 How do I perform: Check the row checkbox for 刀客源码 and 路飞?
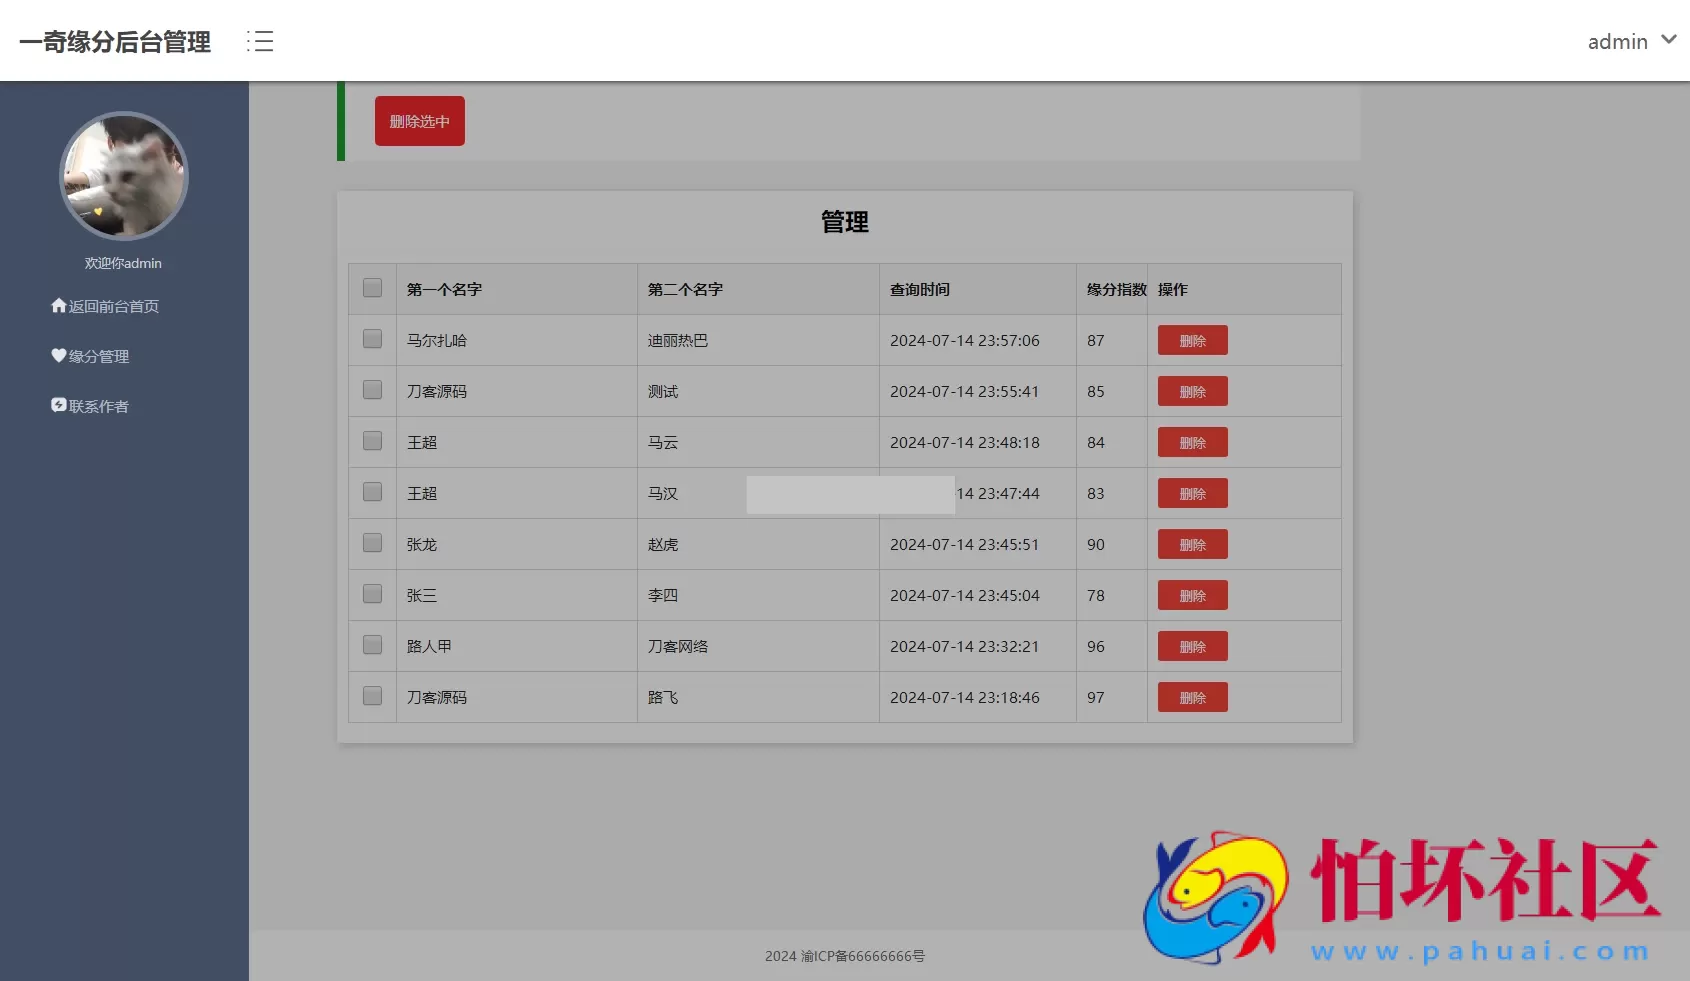tap(372, 696)
